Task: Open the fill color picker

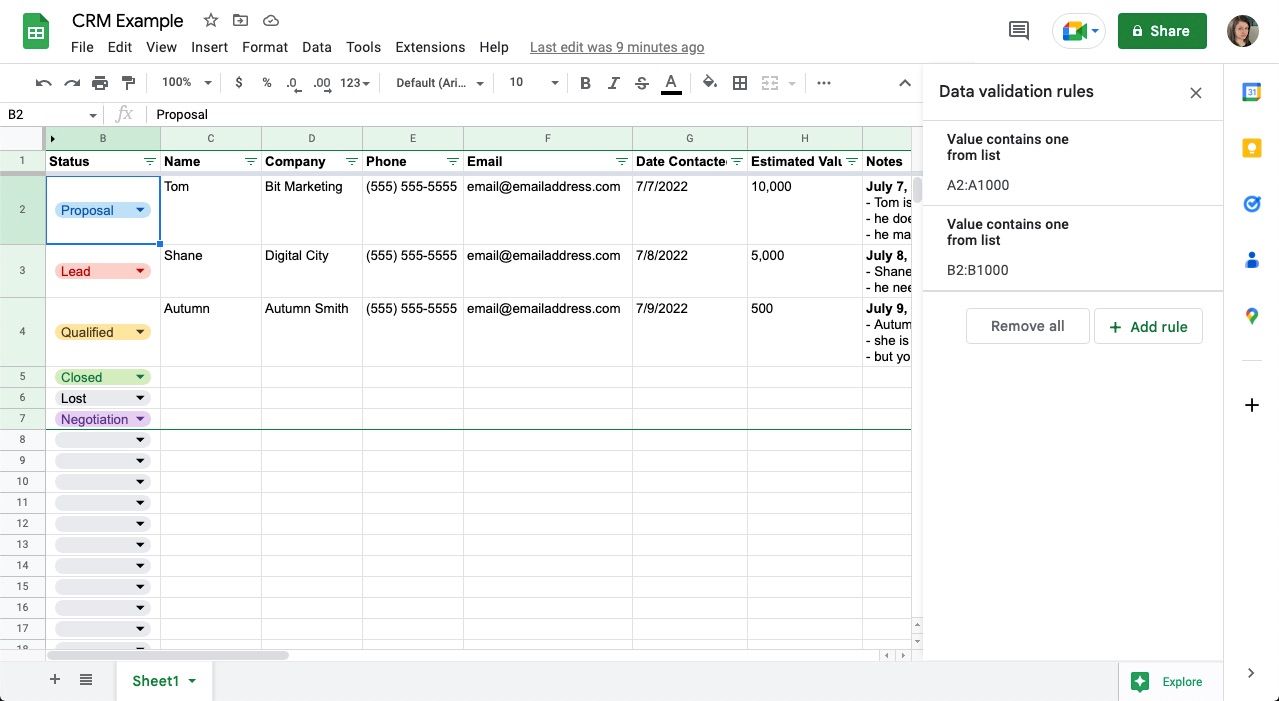Action: pos(710,83)
